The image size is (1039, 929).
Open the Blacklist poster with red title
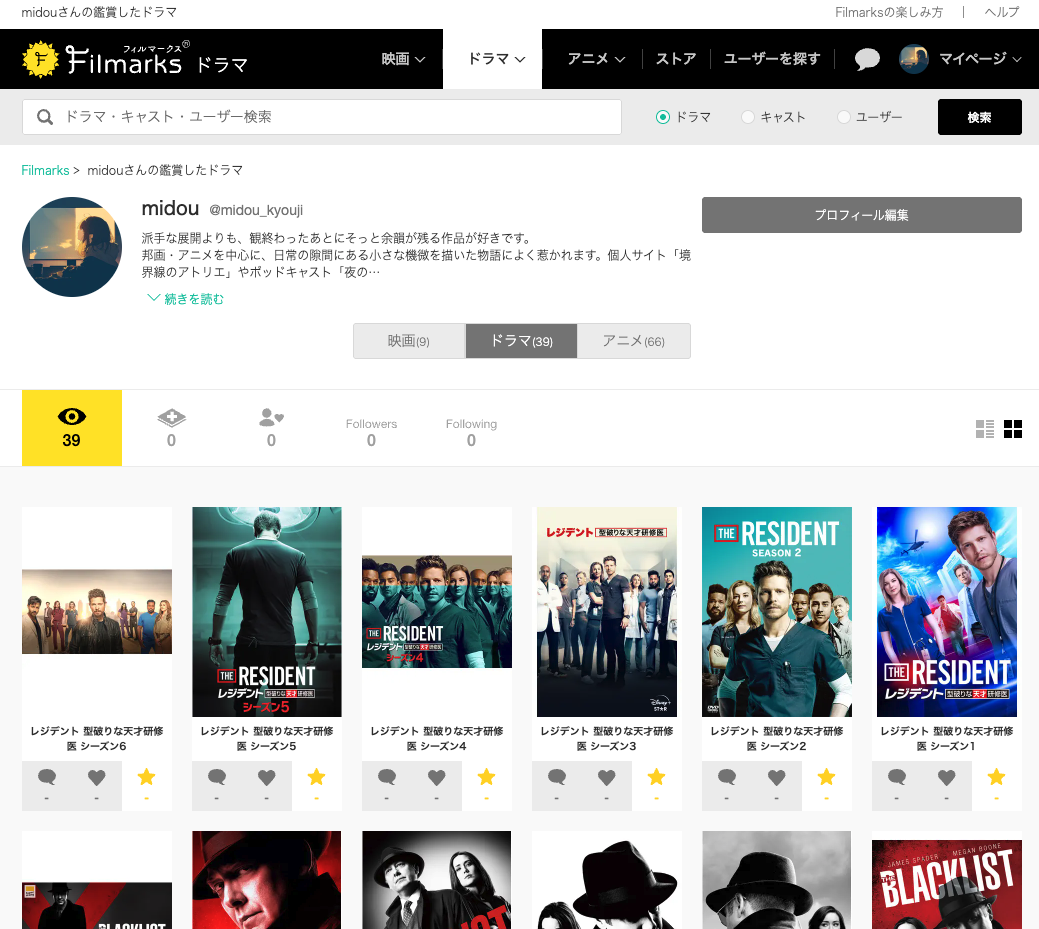point(946,884)
